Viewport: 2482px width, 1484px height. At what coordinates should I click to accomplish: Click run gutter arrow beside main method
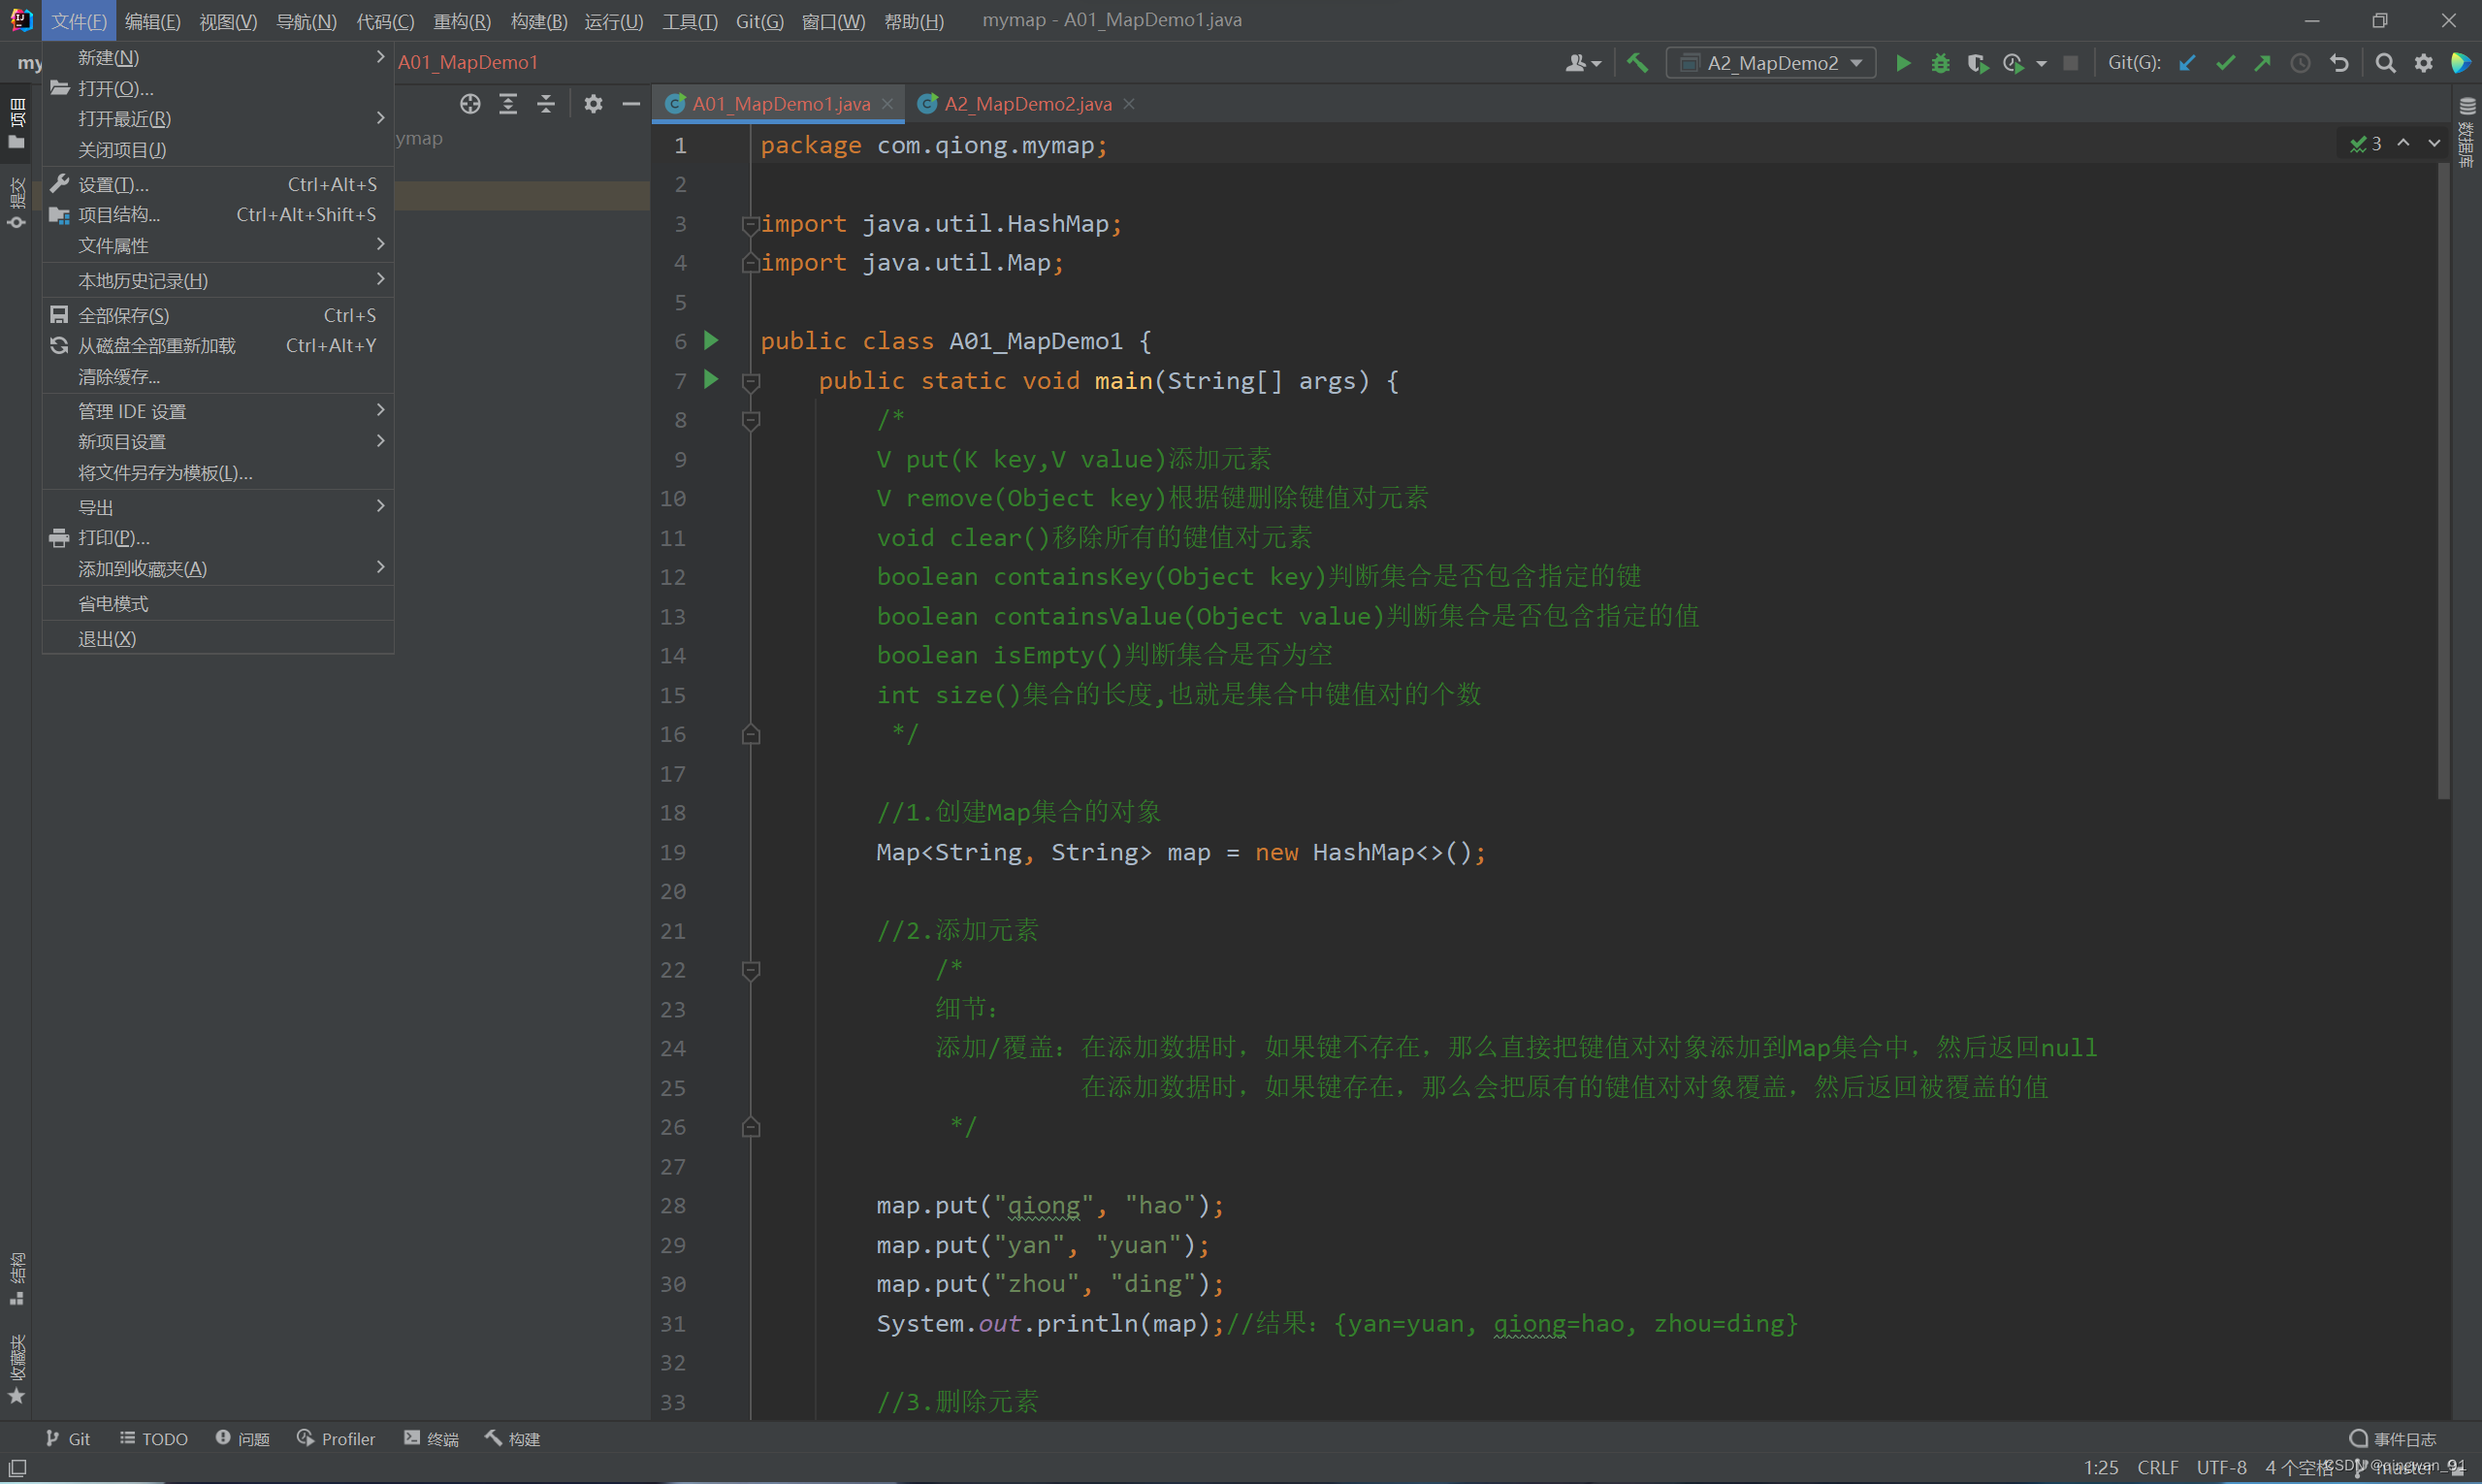711,380
